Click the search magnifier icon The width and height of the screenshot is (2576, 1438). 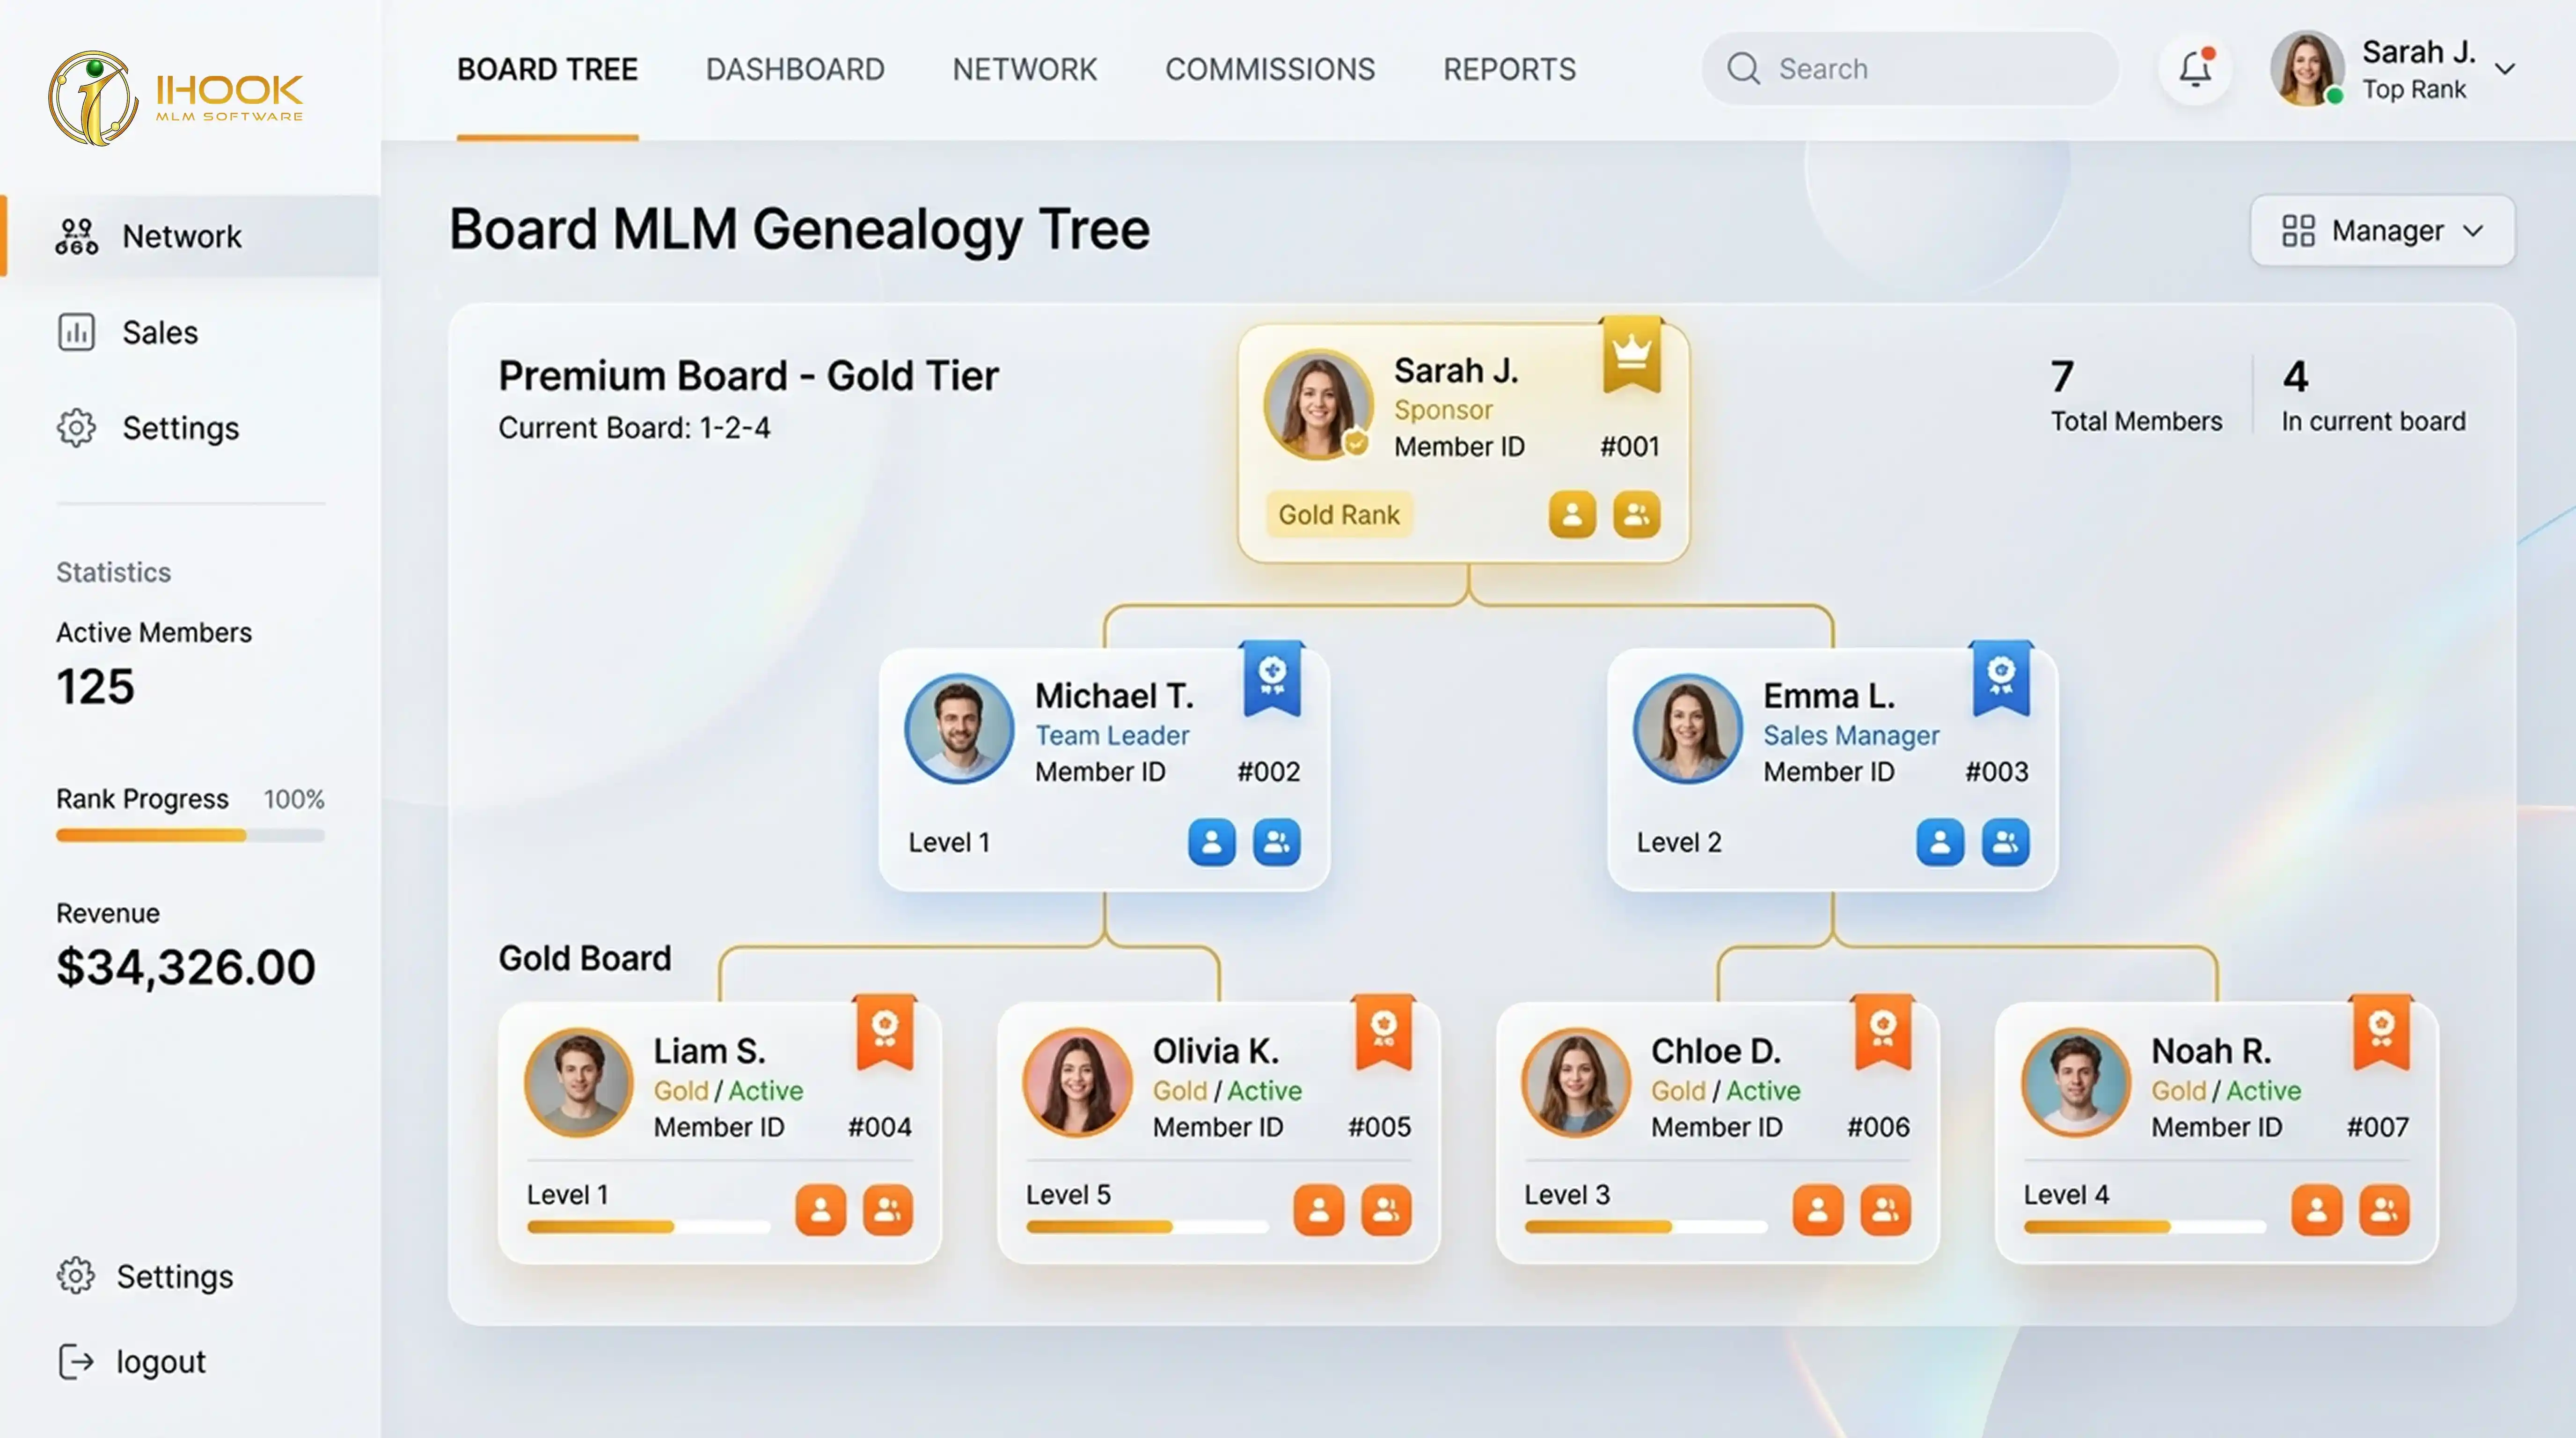coord(1743,69)
